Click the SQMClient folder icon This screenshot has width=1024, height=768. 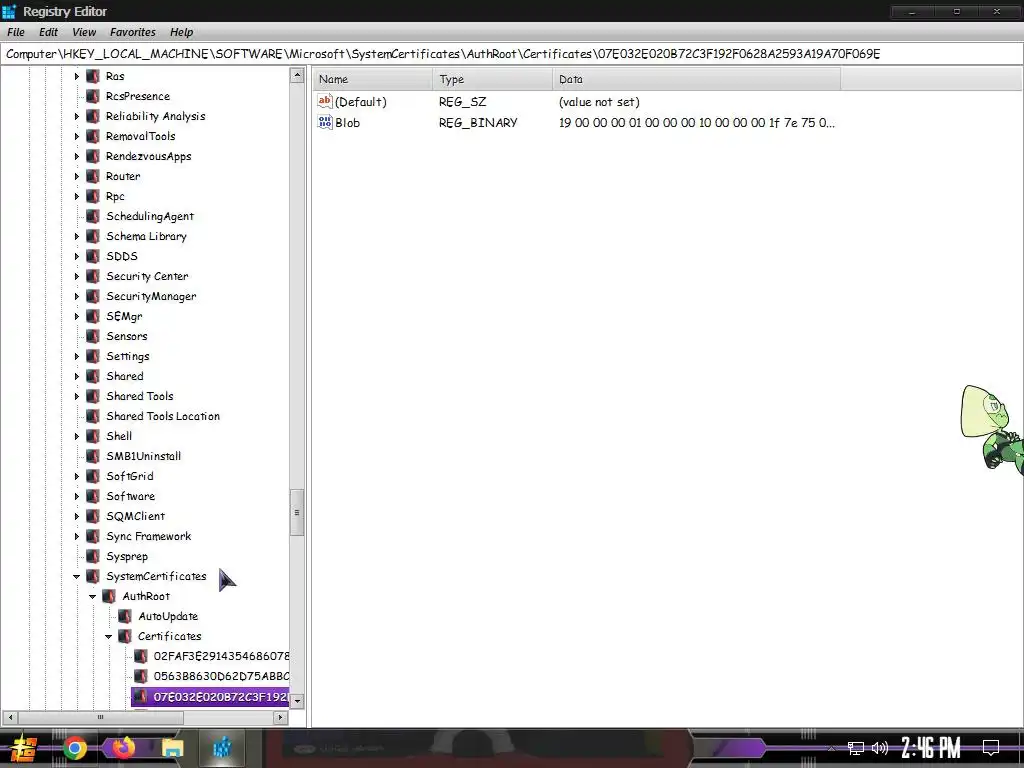93,517
